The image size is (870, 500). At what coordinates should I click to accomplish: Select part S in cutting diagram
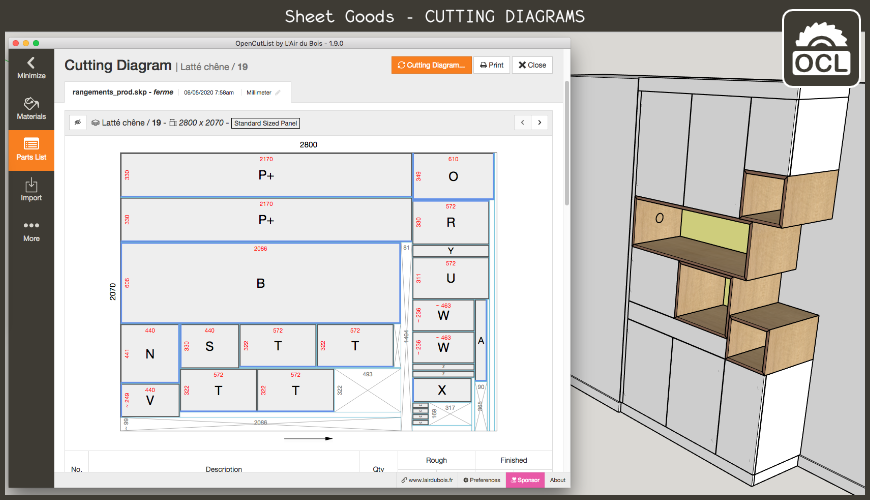[x=209, y=346]
